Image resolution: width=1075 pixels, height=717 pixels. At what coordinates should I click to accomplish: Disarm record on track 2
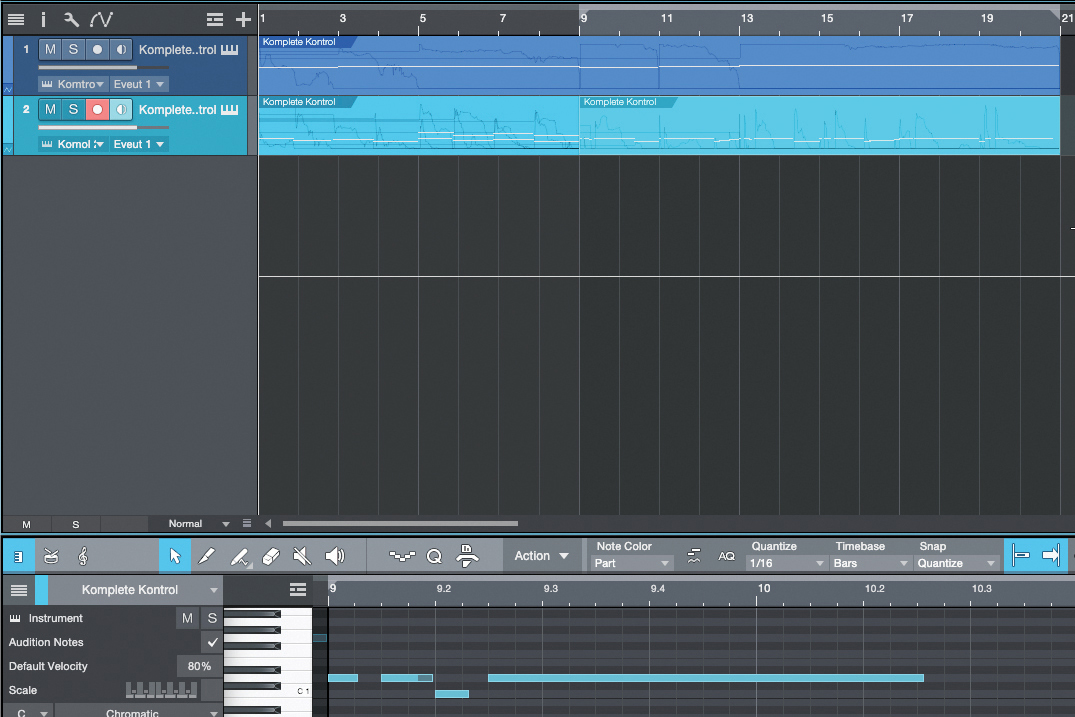coord(97,110)
